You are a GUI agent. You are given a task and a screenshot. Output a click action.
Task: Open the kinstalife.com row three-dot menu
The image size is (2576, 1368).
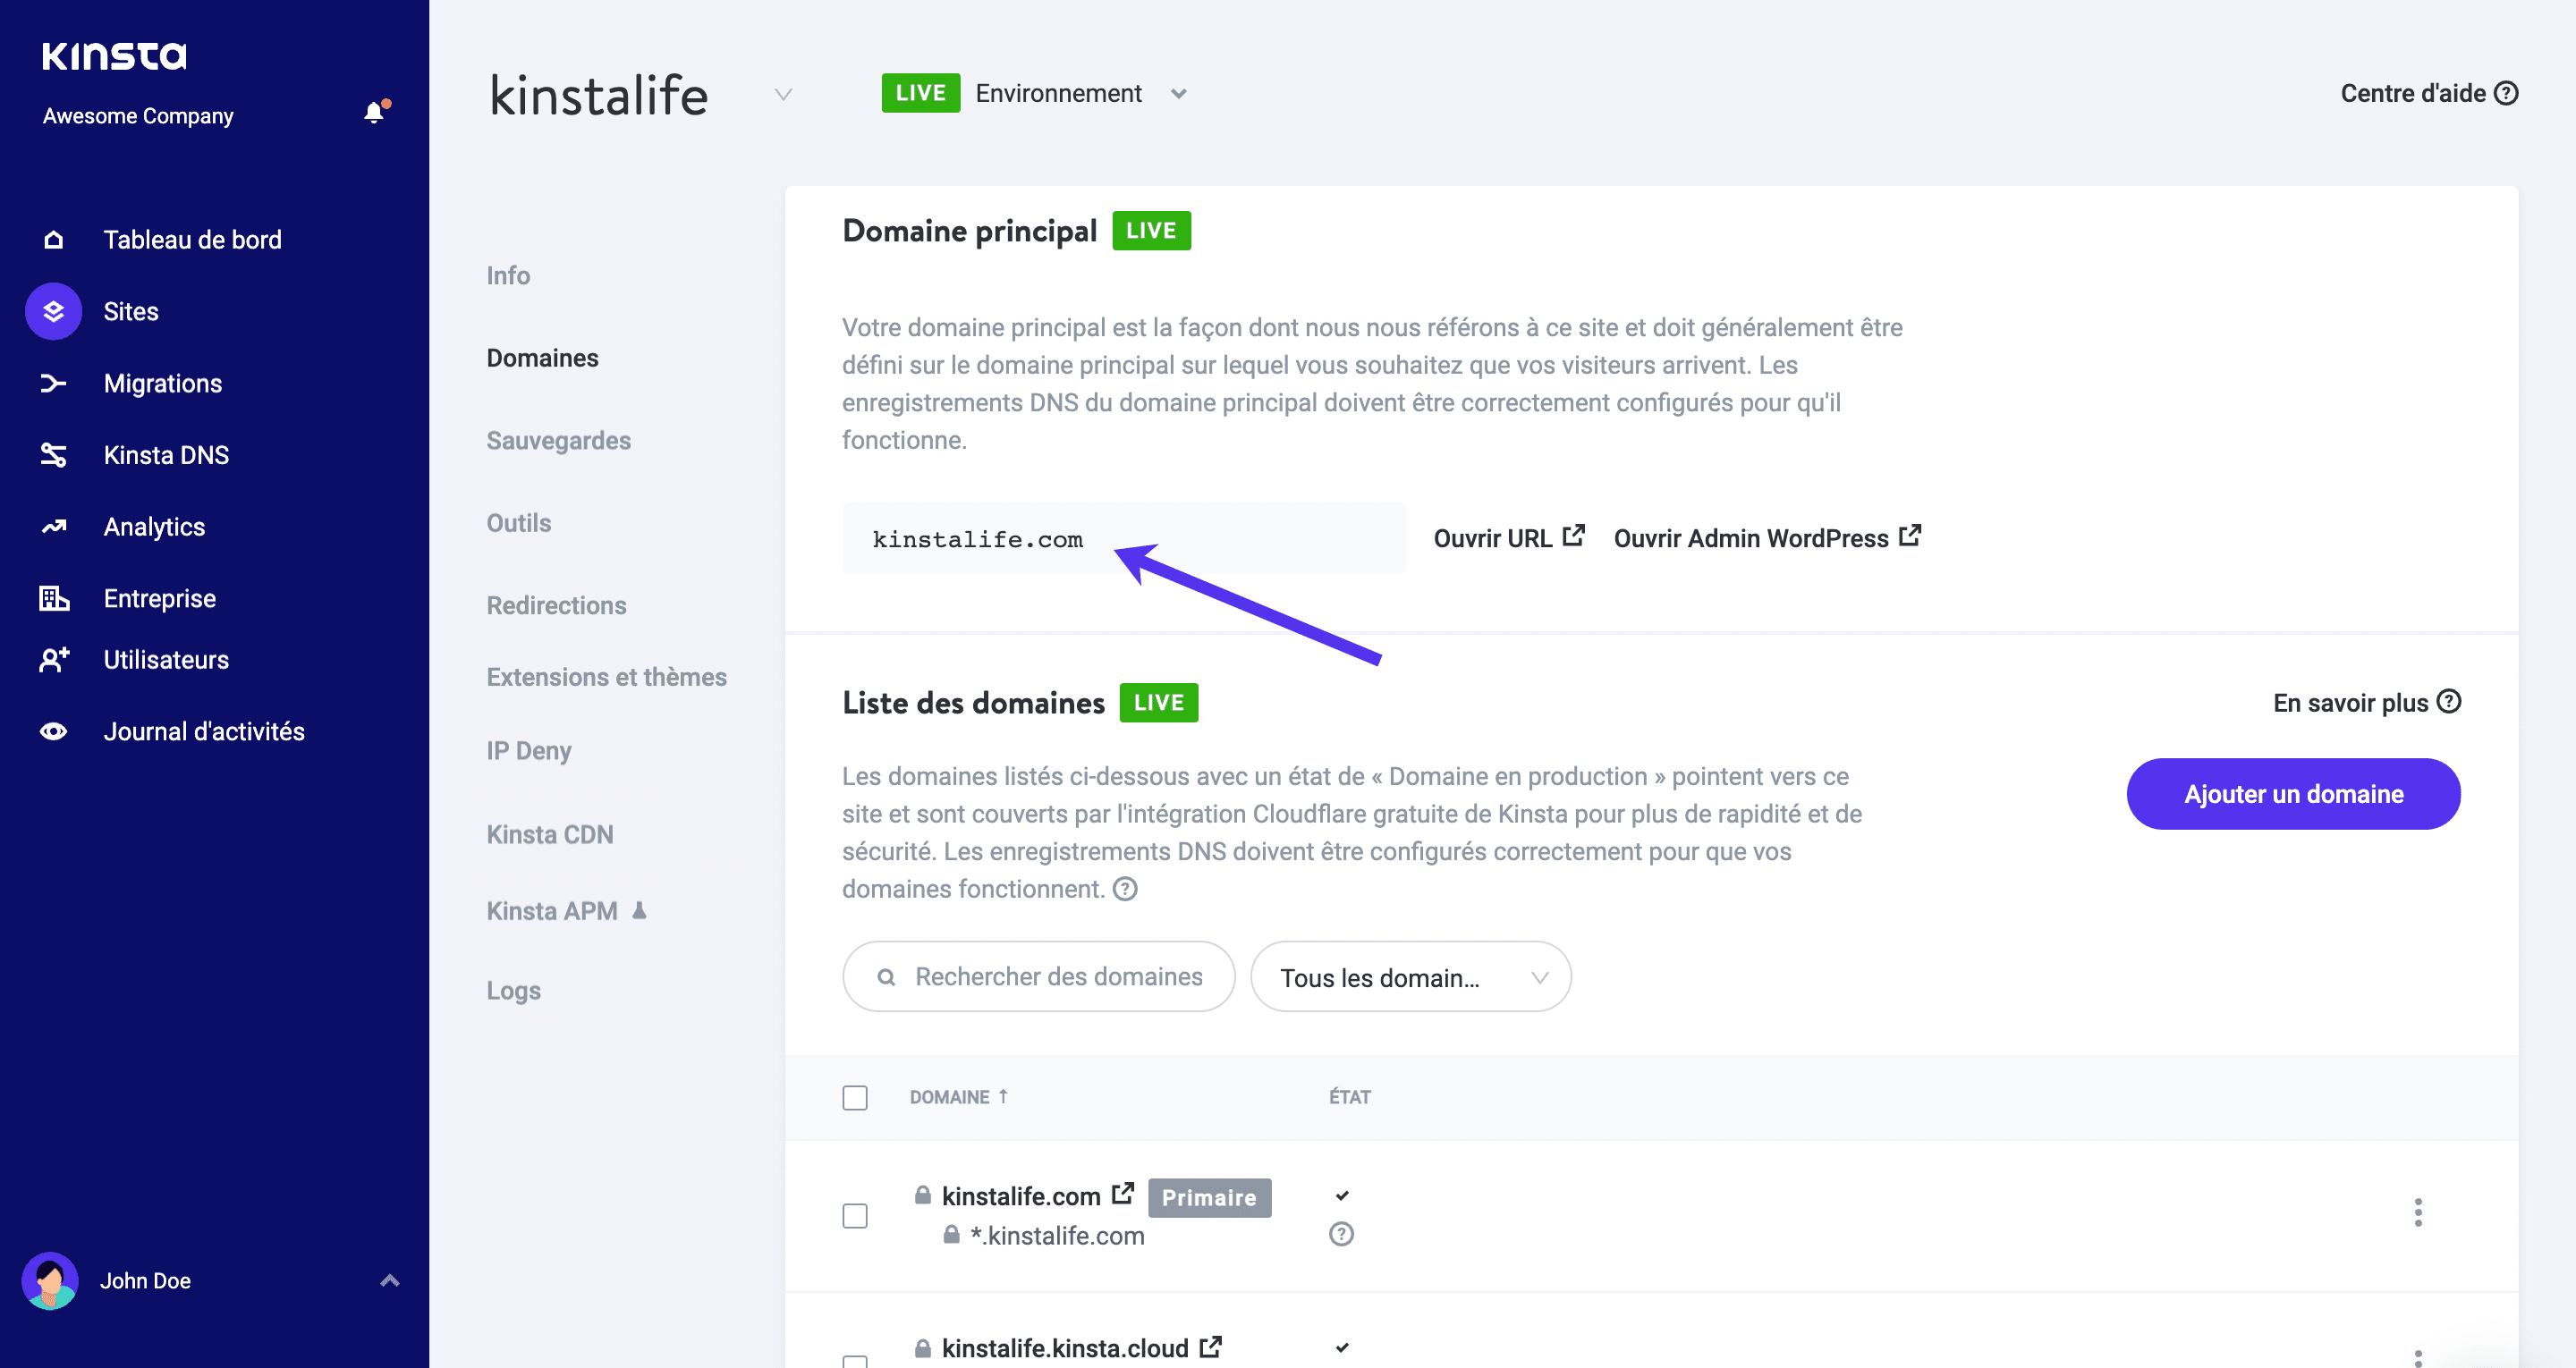(2418, 1213)
